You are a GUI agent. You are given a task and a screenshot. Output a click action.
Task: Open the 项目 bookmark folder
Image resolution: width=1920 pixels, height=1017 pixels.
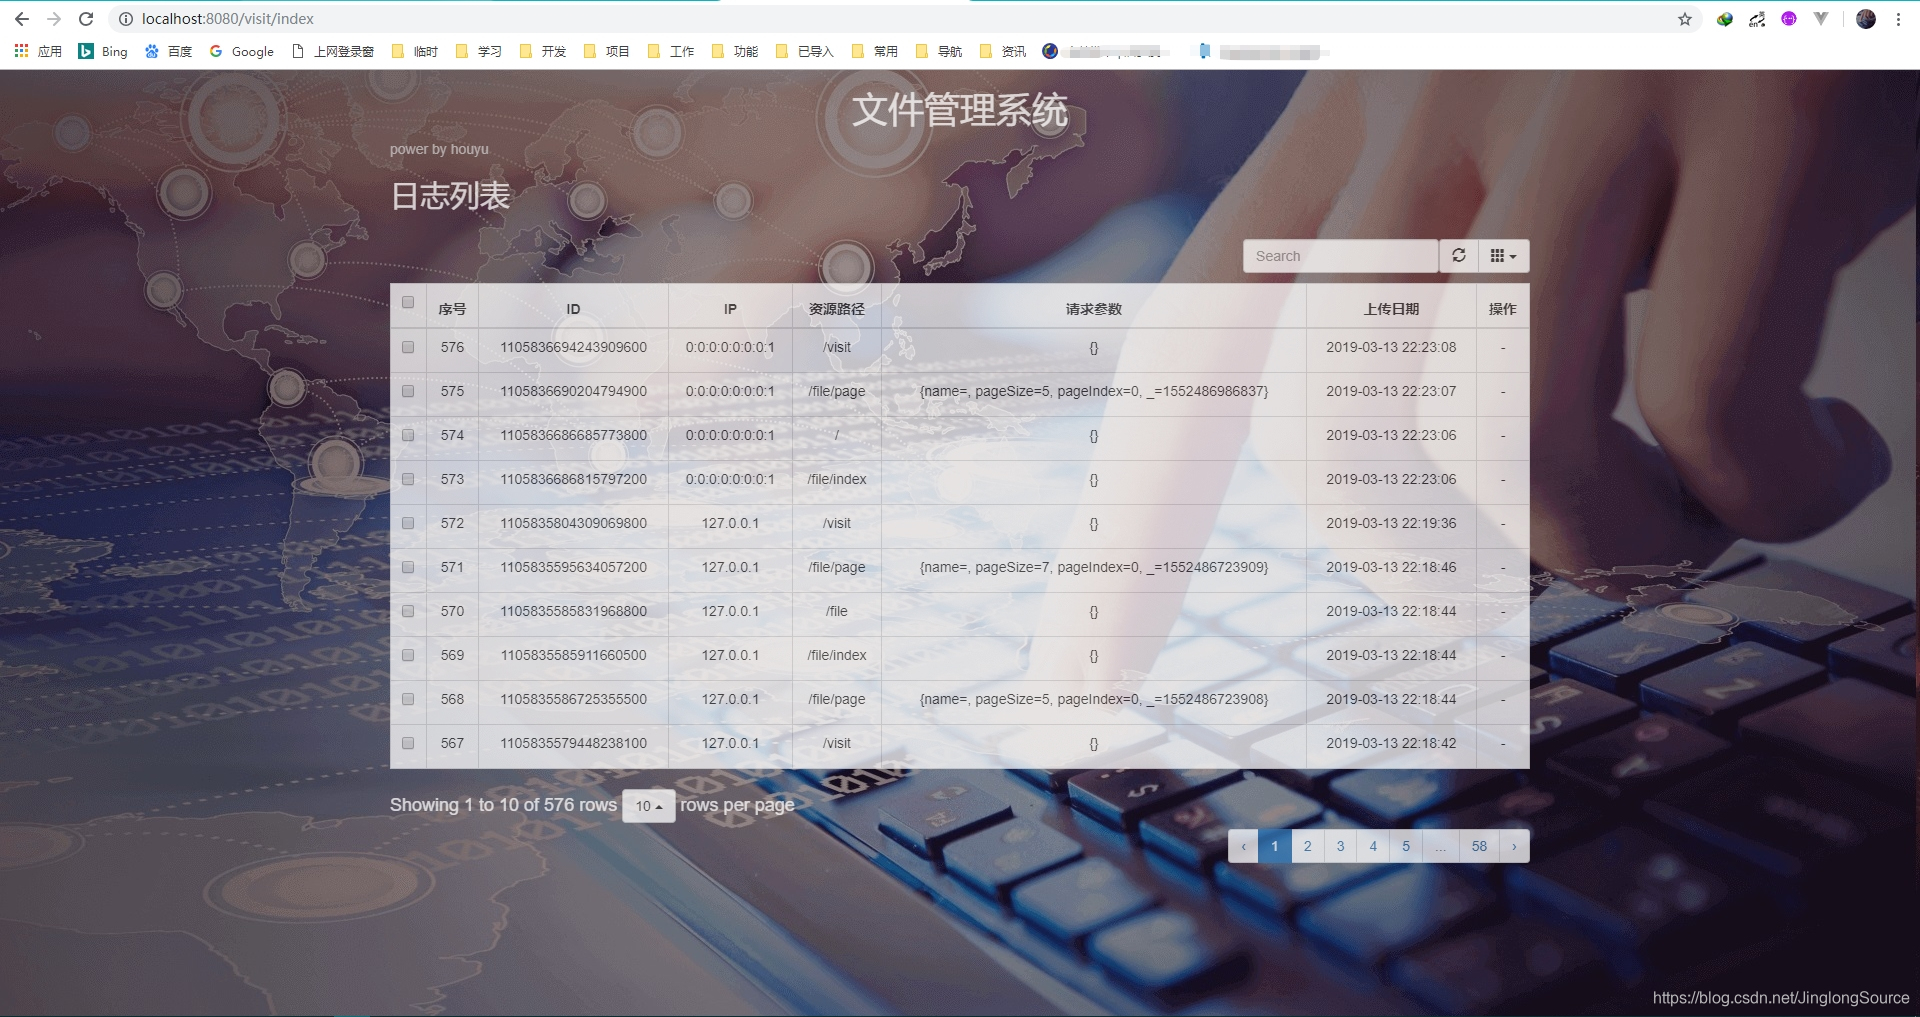pos(607,51)
